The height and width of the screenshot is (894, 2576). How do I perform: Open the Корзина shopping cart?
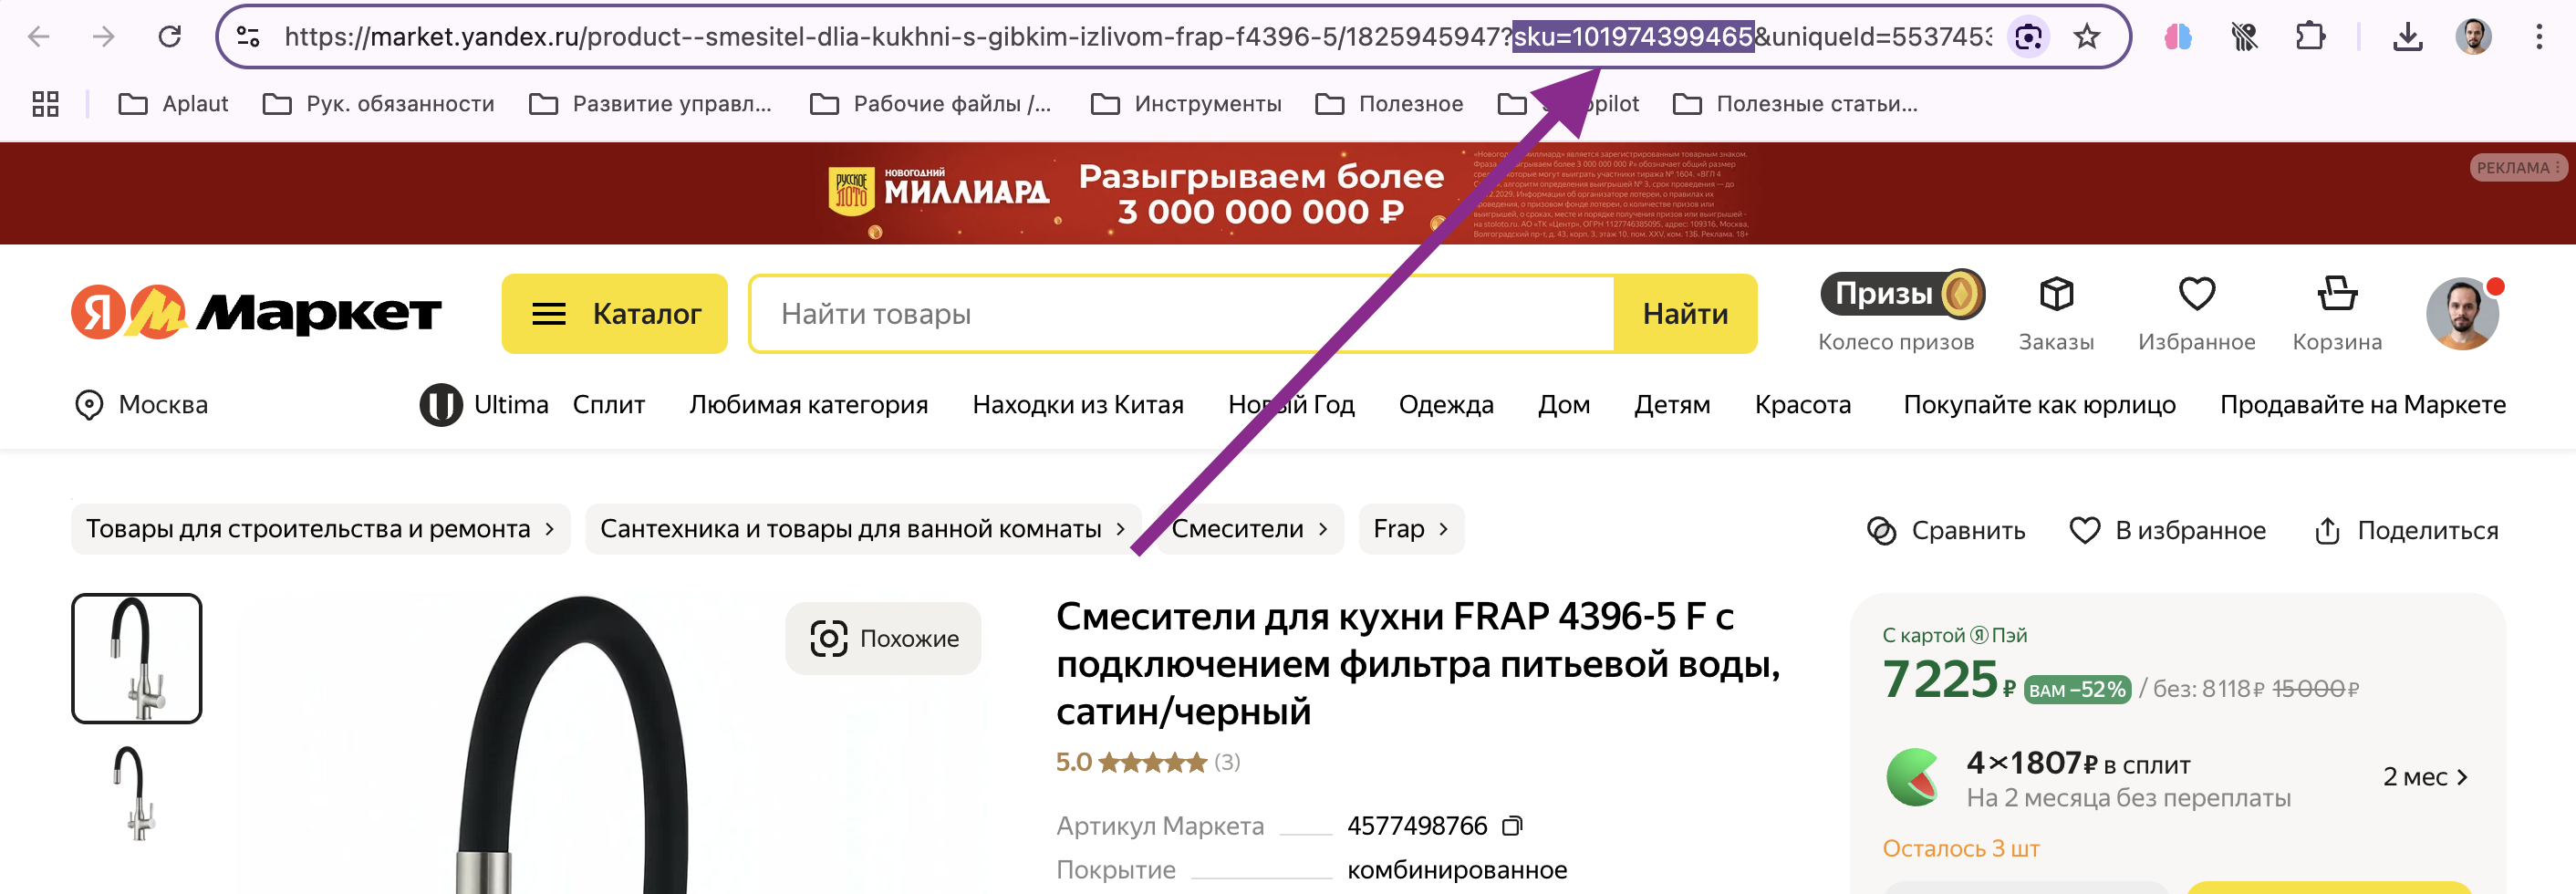pos(2337,313)
